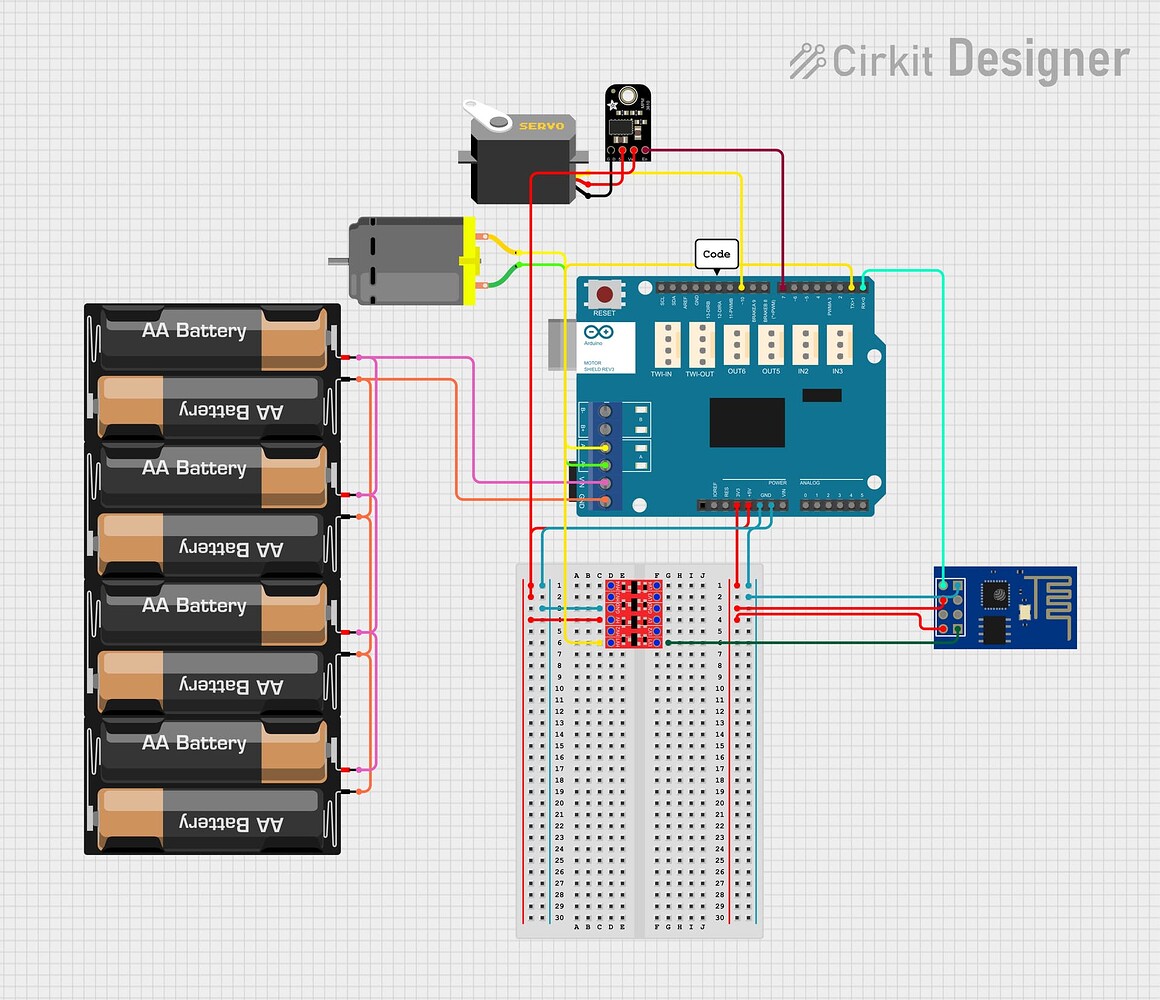Click the Arduino infinity logo on the shield

point(597,333)
